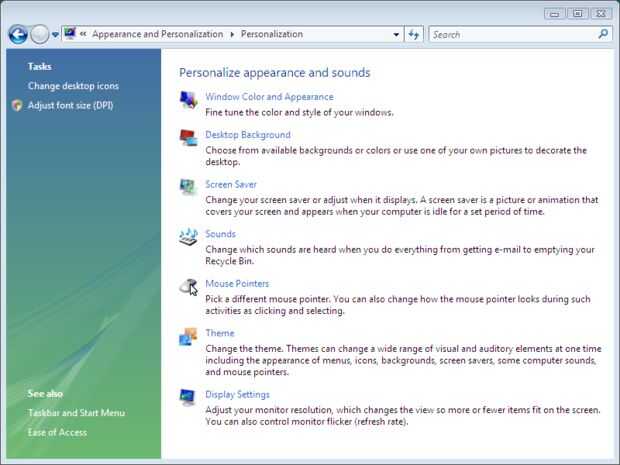Click the 'See also' sidebar heading
This screenshot has width=620, height=465.
pos(45,393)
